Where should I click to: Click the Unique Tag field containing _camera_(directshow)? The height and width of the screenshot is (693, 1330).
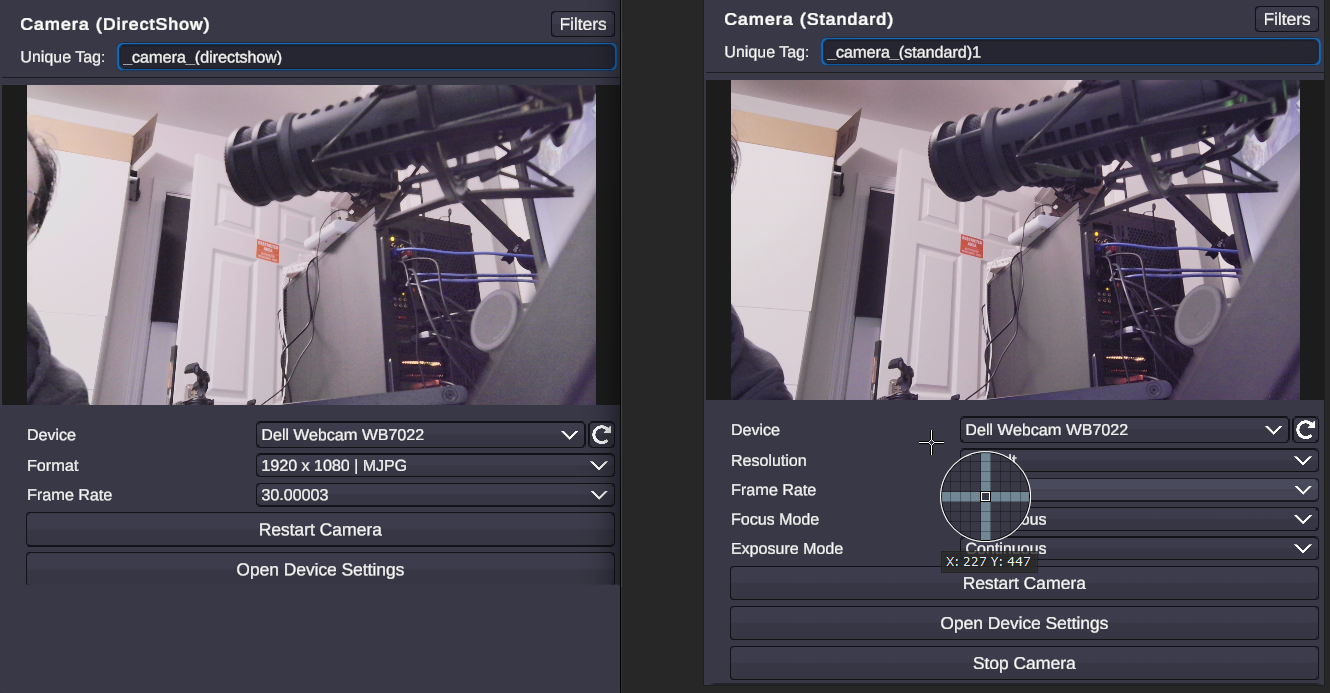365,57
